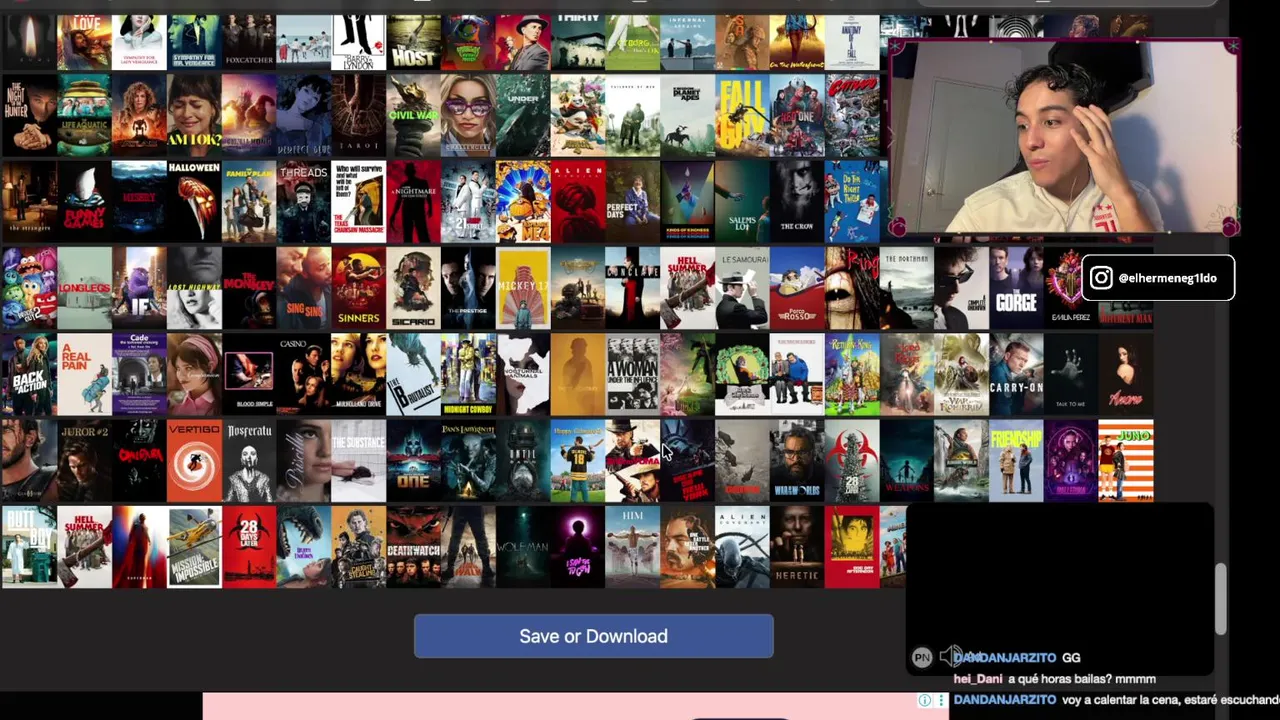Select the Le Samourai poster
The height and width of the screenshot is (720, 1280).
point(742,288)
